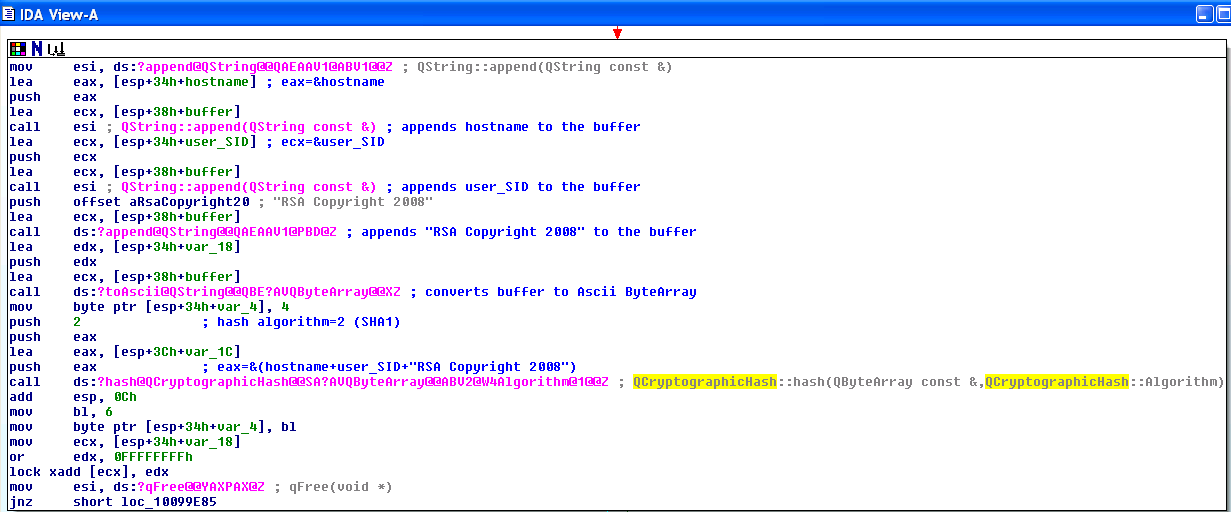The image size is (1231, 512).
Task: Click the IDA View-A title bar text
Action: (59, 14)
